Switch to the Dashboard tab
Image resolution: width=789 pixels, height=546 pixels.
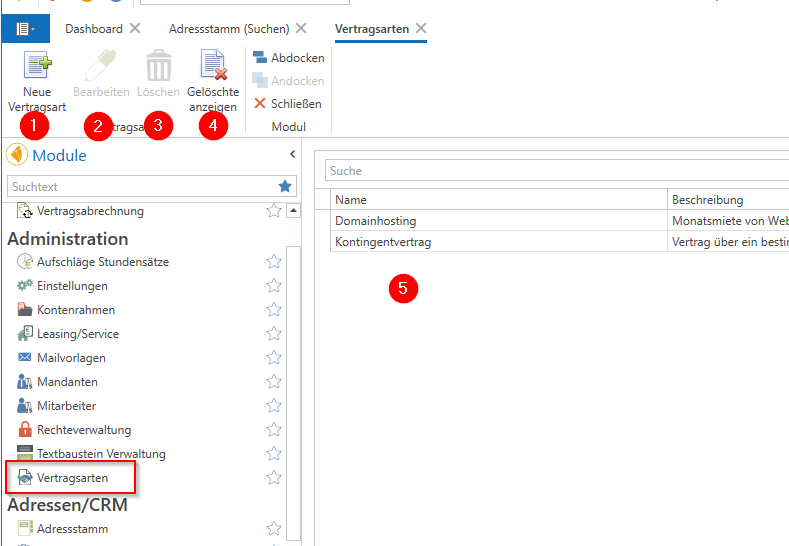[x=94, y=29]
